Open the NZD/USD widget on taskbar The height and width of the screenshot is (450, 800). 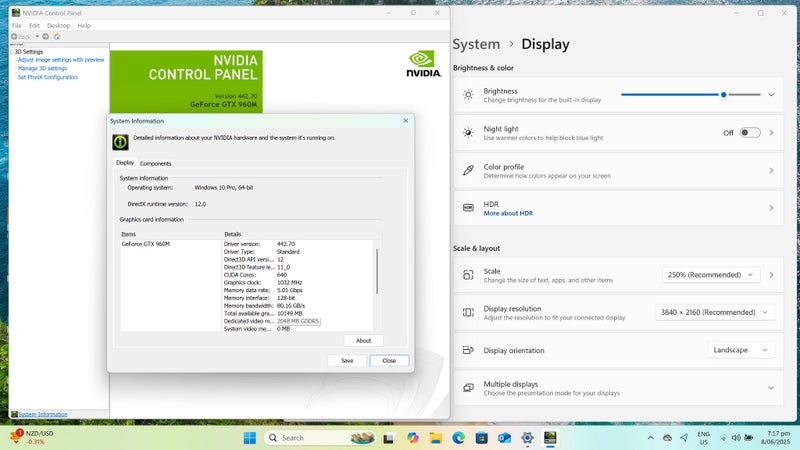32,437
